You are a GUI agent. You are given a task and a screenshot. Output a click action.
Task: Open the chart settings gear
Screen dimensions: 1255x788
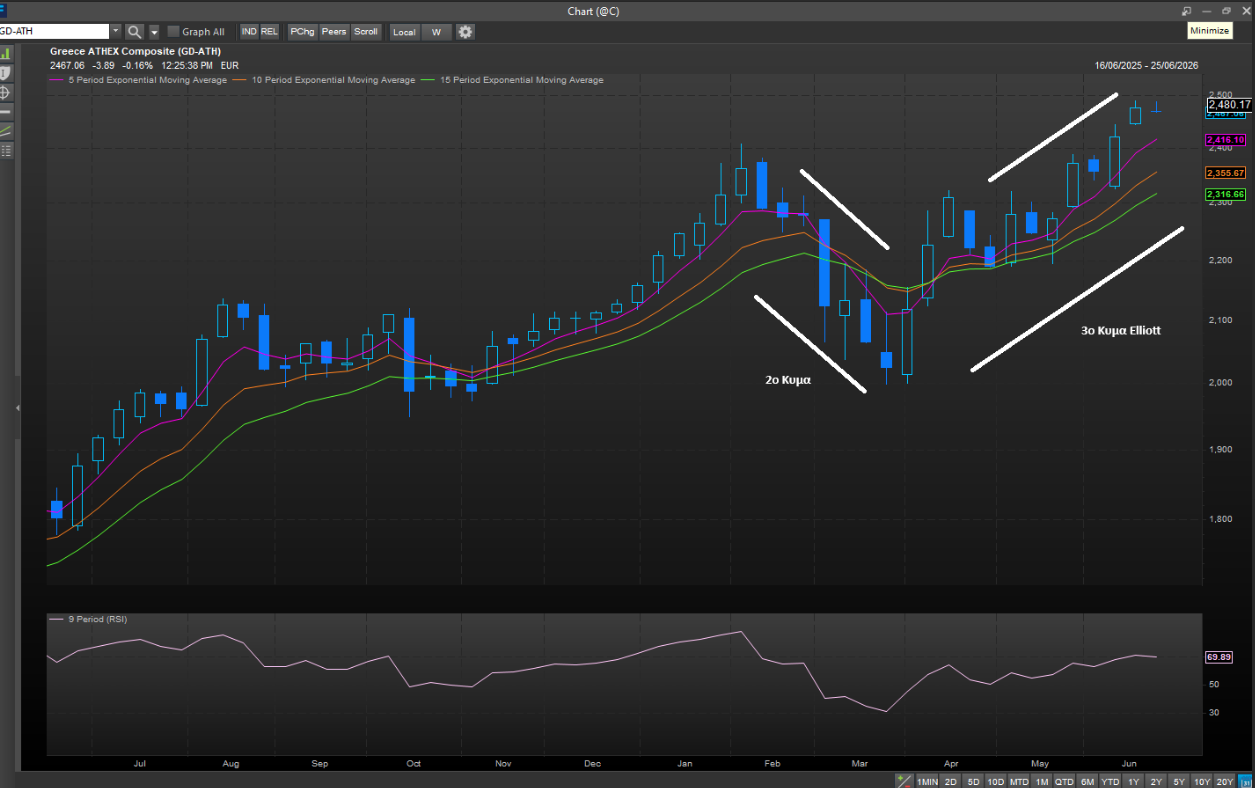point(465,32)
